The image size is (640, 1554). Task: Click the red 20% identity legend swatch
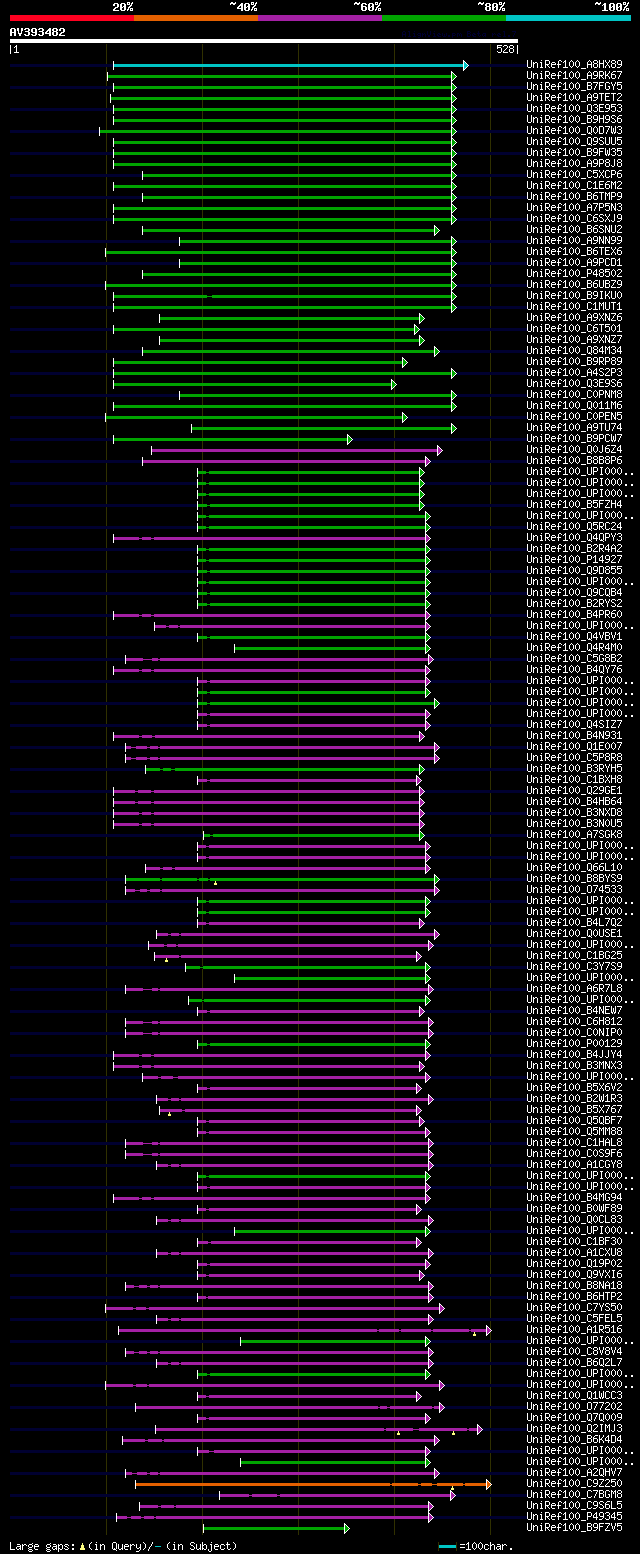click(x=72, y=17)
